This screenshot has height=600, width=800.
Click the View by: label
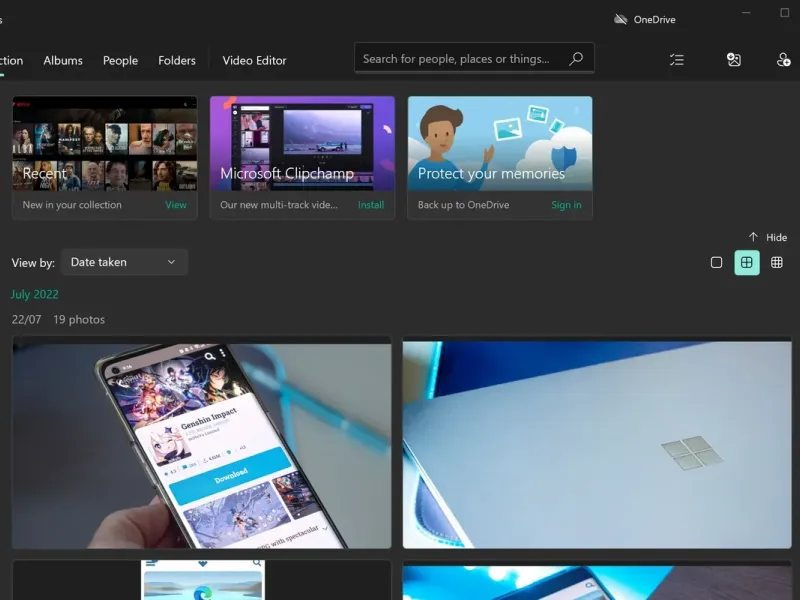pos(33,263)
